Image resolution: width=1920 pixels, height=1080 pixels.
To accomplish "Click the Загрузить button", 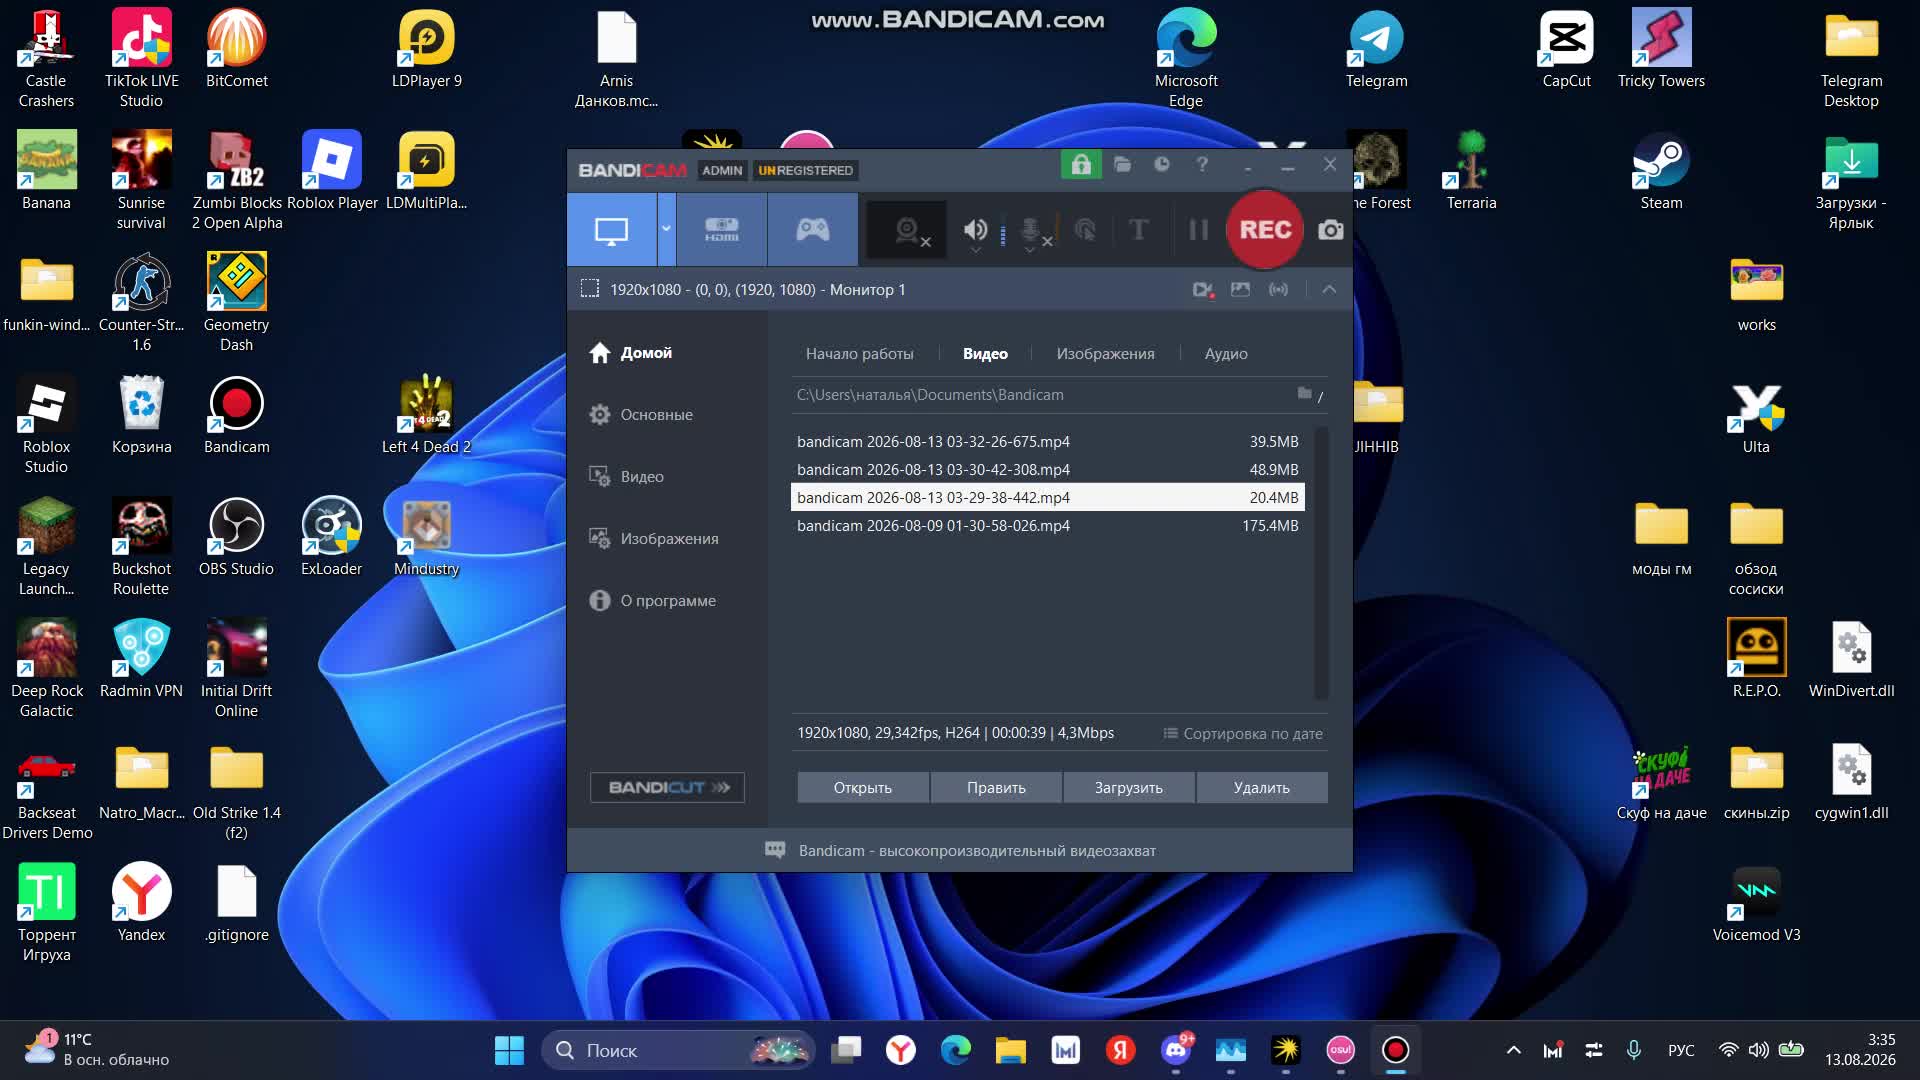I will [x=1129, y=788].
